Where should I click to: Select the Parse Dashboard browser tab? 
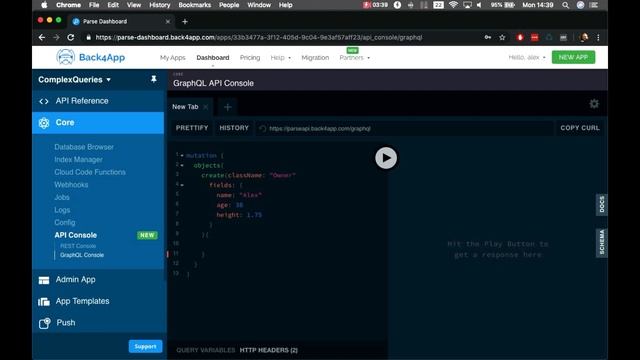point(121,21)
